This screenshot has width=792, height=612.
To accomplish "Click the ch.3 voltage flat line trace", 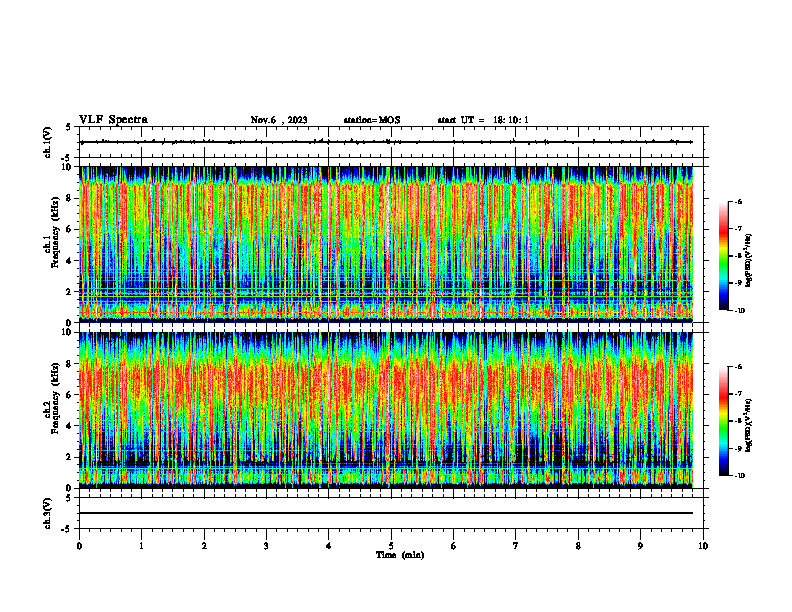I will pos(386,513).
